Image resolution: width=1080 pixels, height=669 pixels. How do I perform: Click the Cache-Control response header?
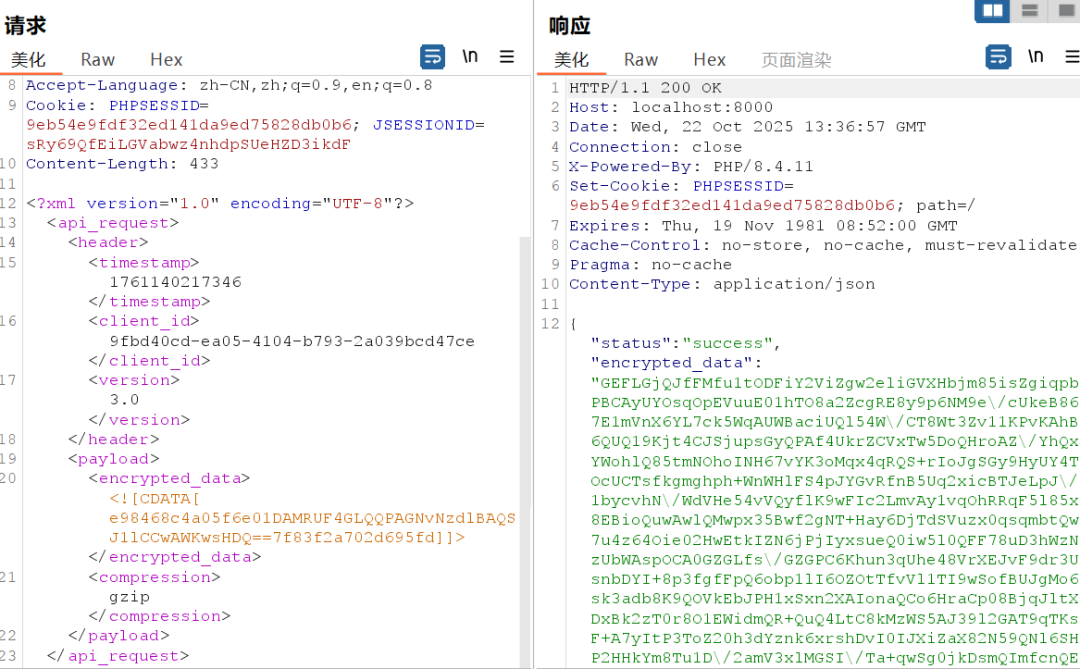pos(823,245)
